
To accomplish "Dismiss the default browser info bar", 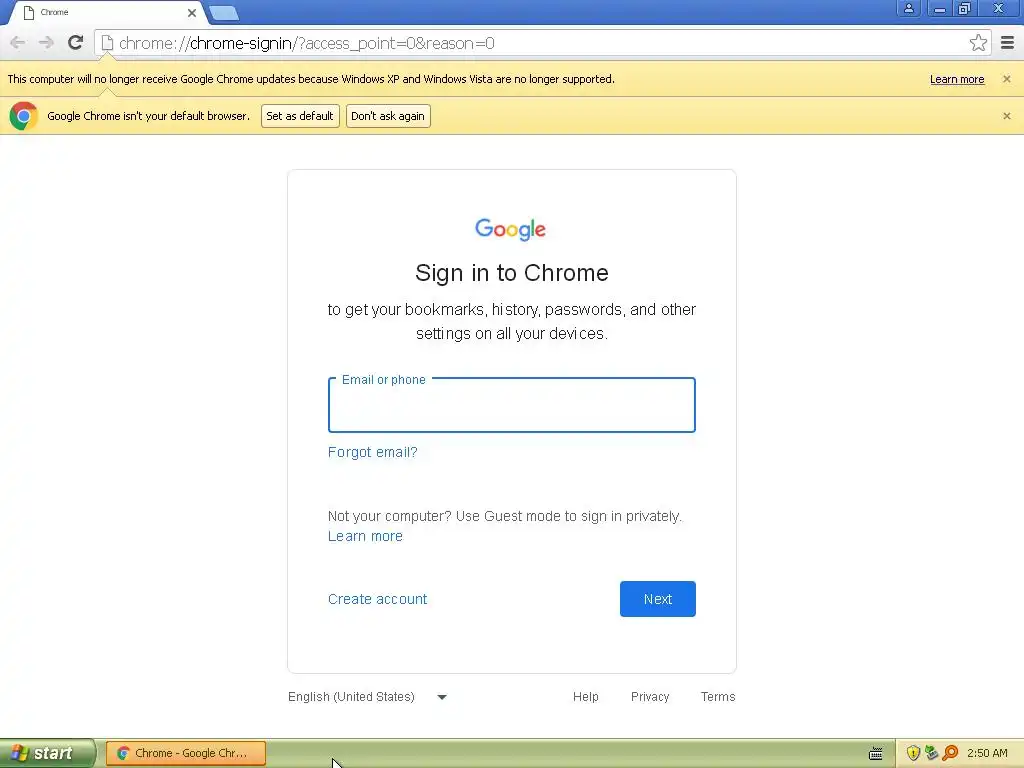I will tap(1007, 116).
